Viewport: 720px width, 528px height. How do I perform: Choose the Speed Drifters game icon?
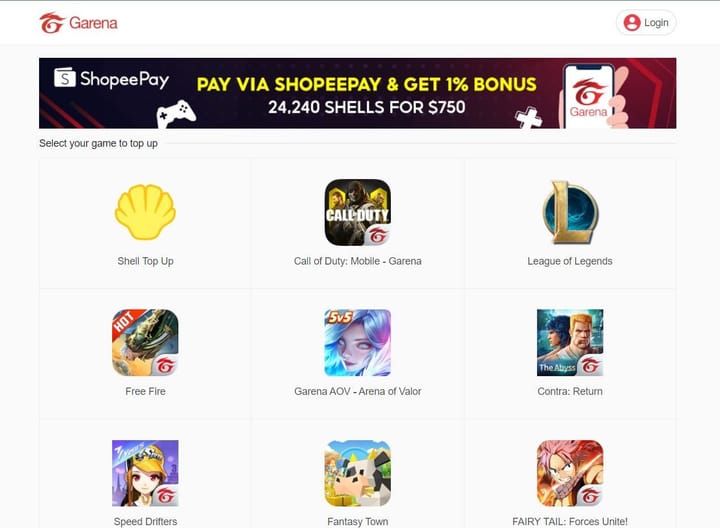[x=145, y=473]
